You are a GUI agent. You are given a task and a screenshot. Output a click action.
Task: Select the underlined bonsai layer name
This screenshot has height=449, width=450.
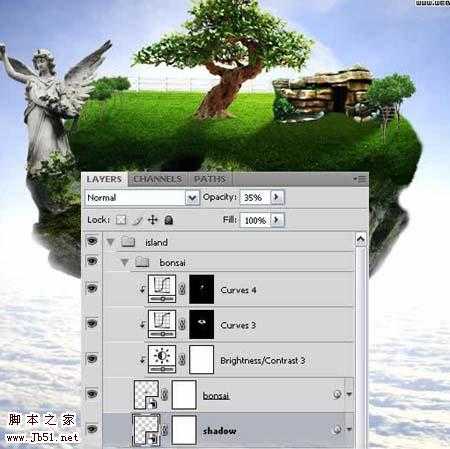(216, 396)
